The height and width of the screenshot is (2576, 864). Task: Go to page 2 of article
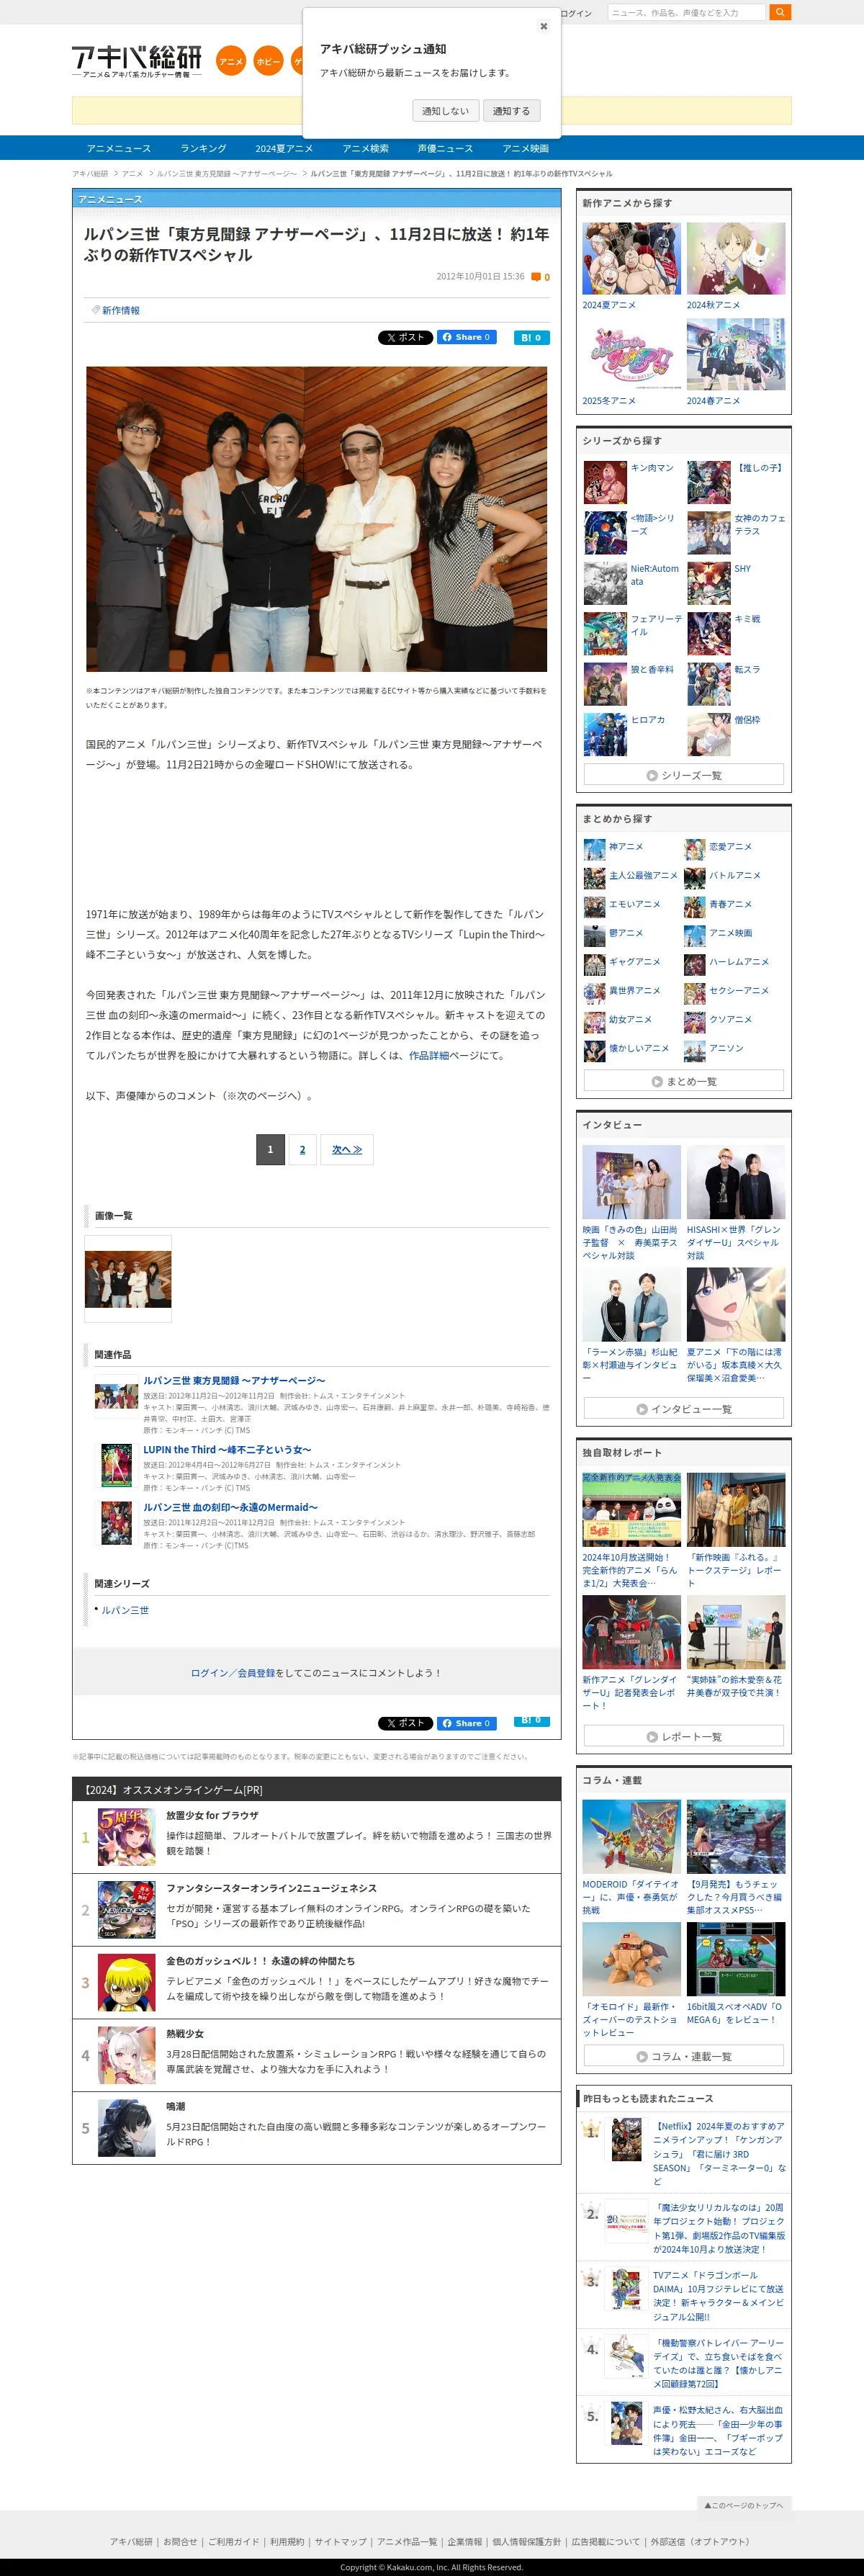tap(303, 1149)
